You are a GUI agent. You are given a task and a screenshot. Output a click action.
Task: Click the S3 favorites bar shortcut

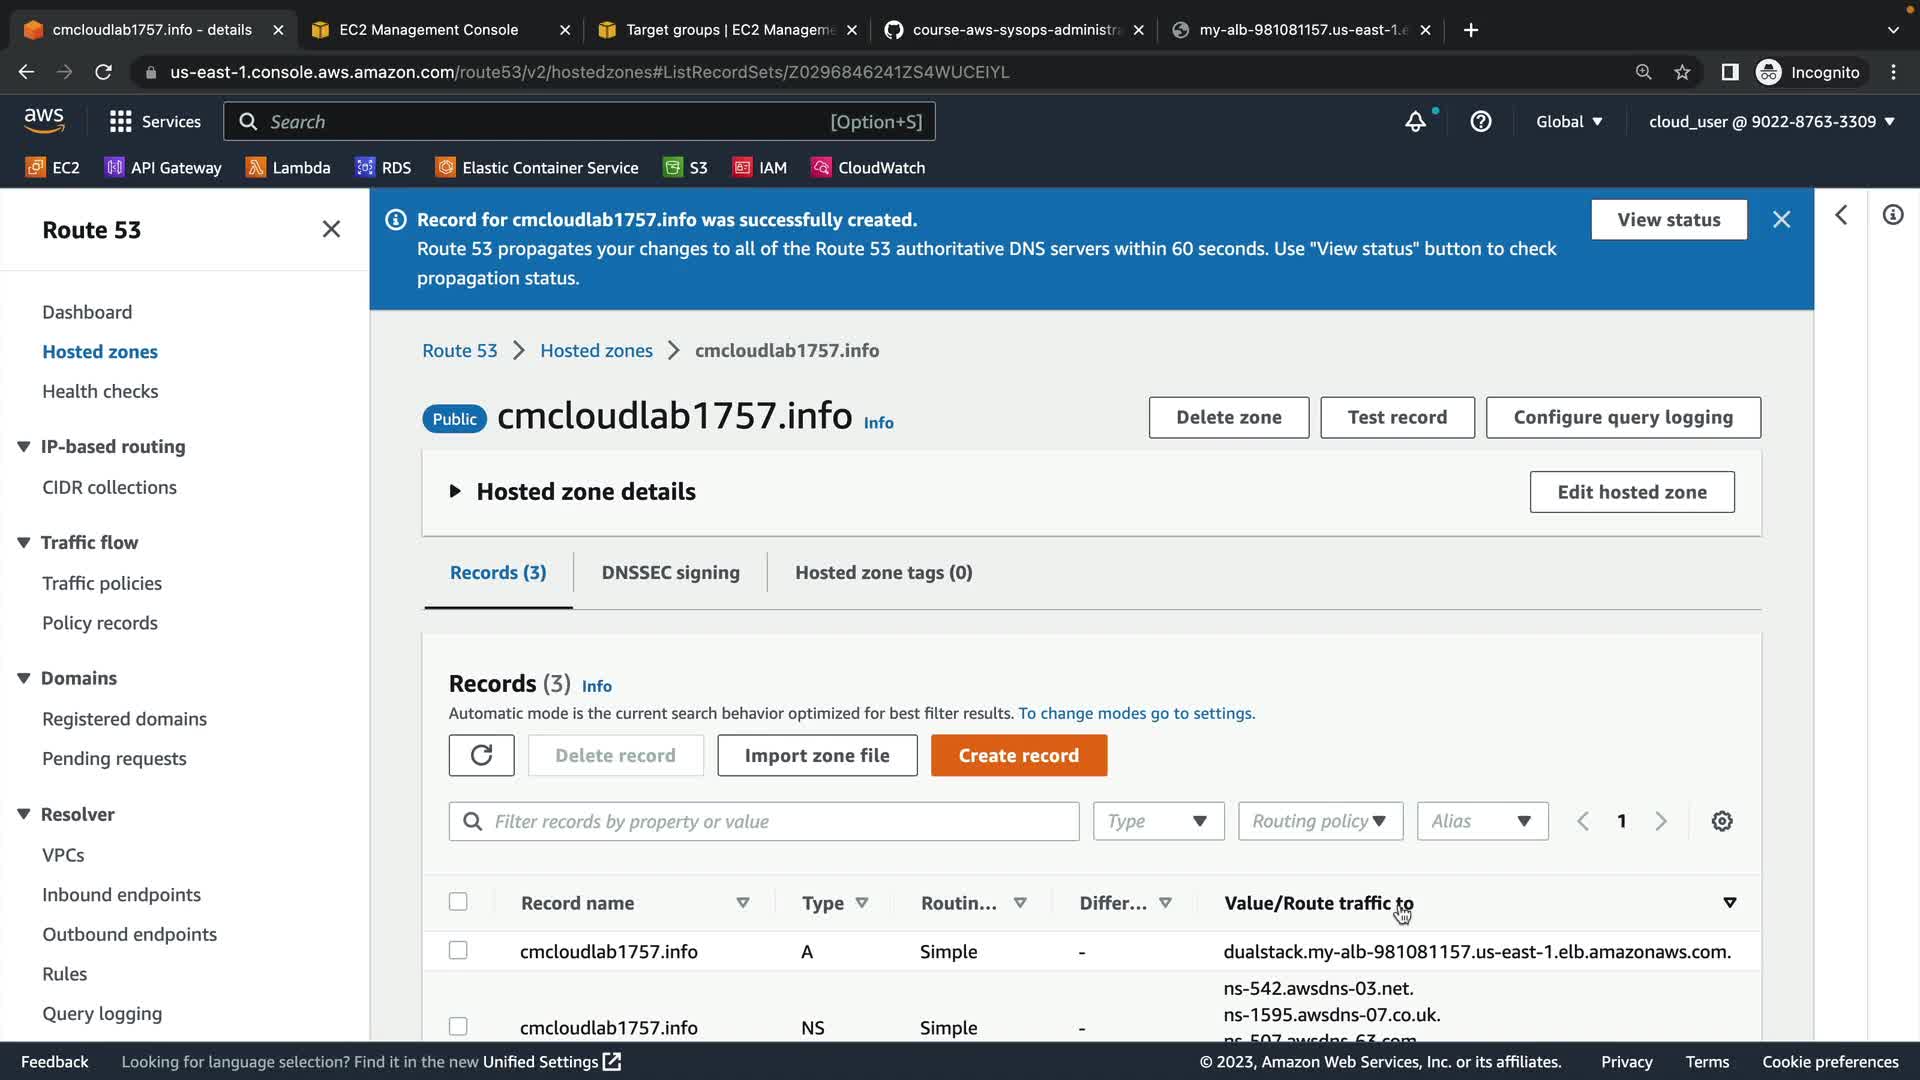pyautogui.click(x=686, y=168)
